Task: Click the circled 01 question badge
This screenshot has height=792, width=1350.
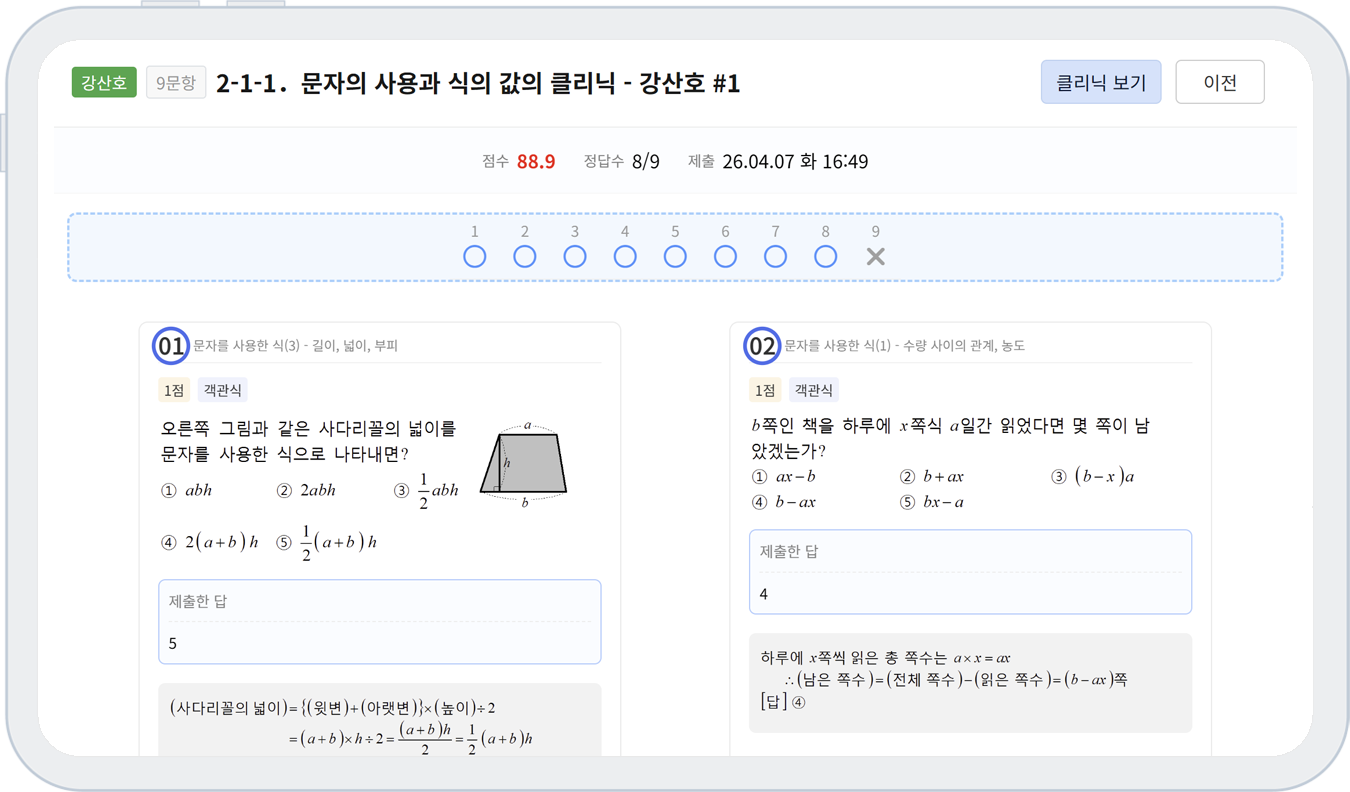Action: pos(171,346)
